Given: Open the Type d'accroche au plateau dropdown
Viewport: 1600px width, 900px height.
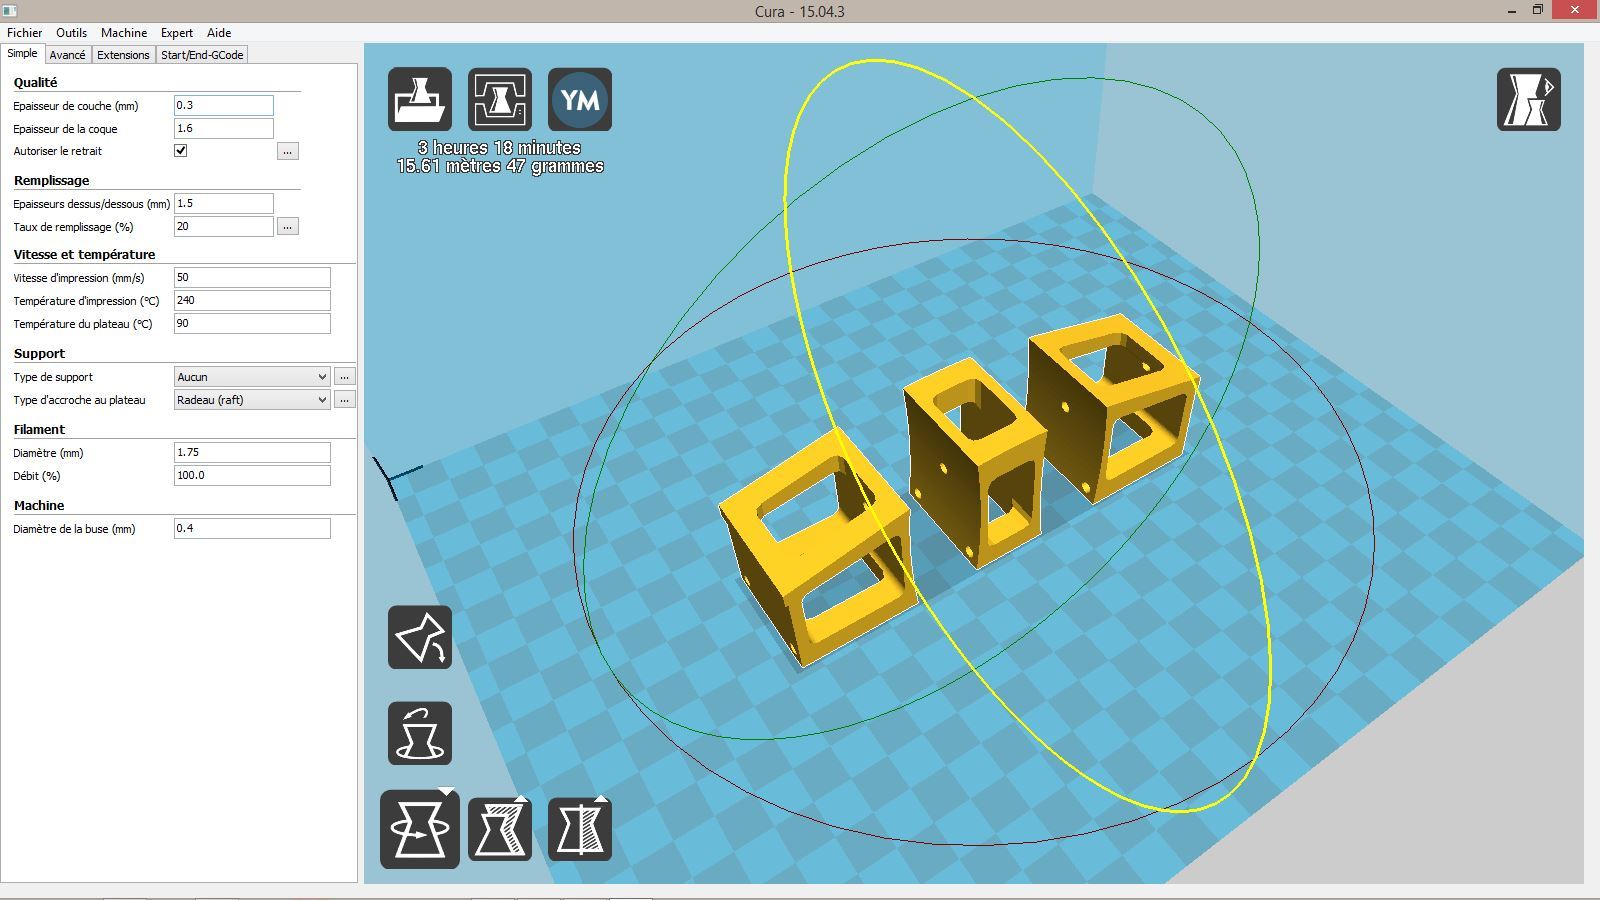Looking at the screenshot, I should (x=252, y=400).
